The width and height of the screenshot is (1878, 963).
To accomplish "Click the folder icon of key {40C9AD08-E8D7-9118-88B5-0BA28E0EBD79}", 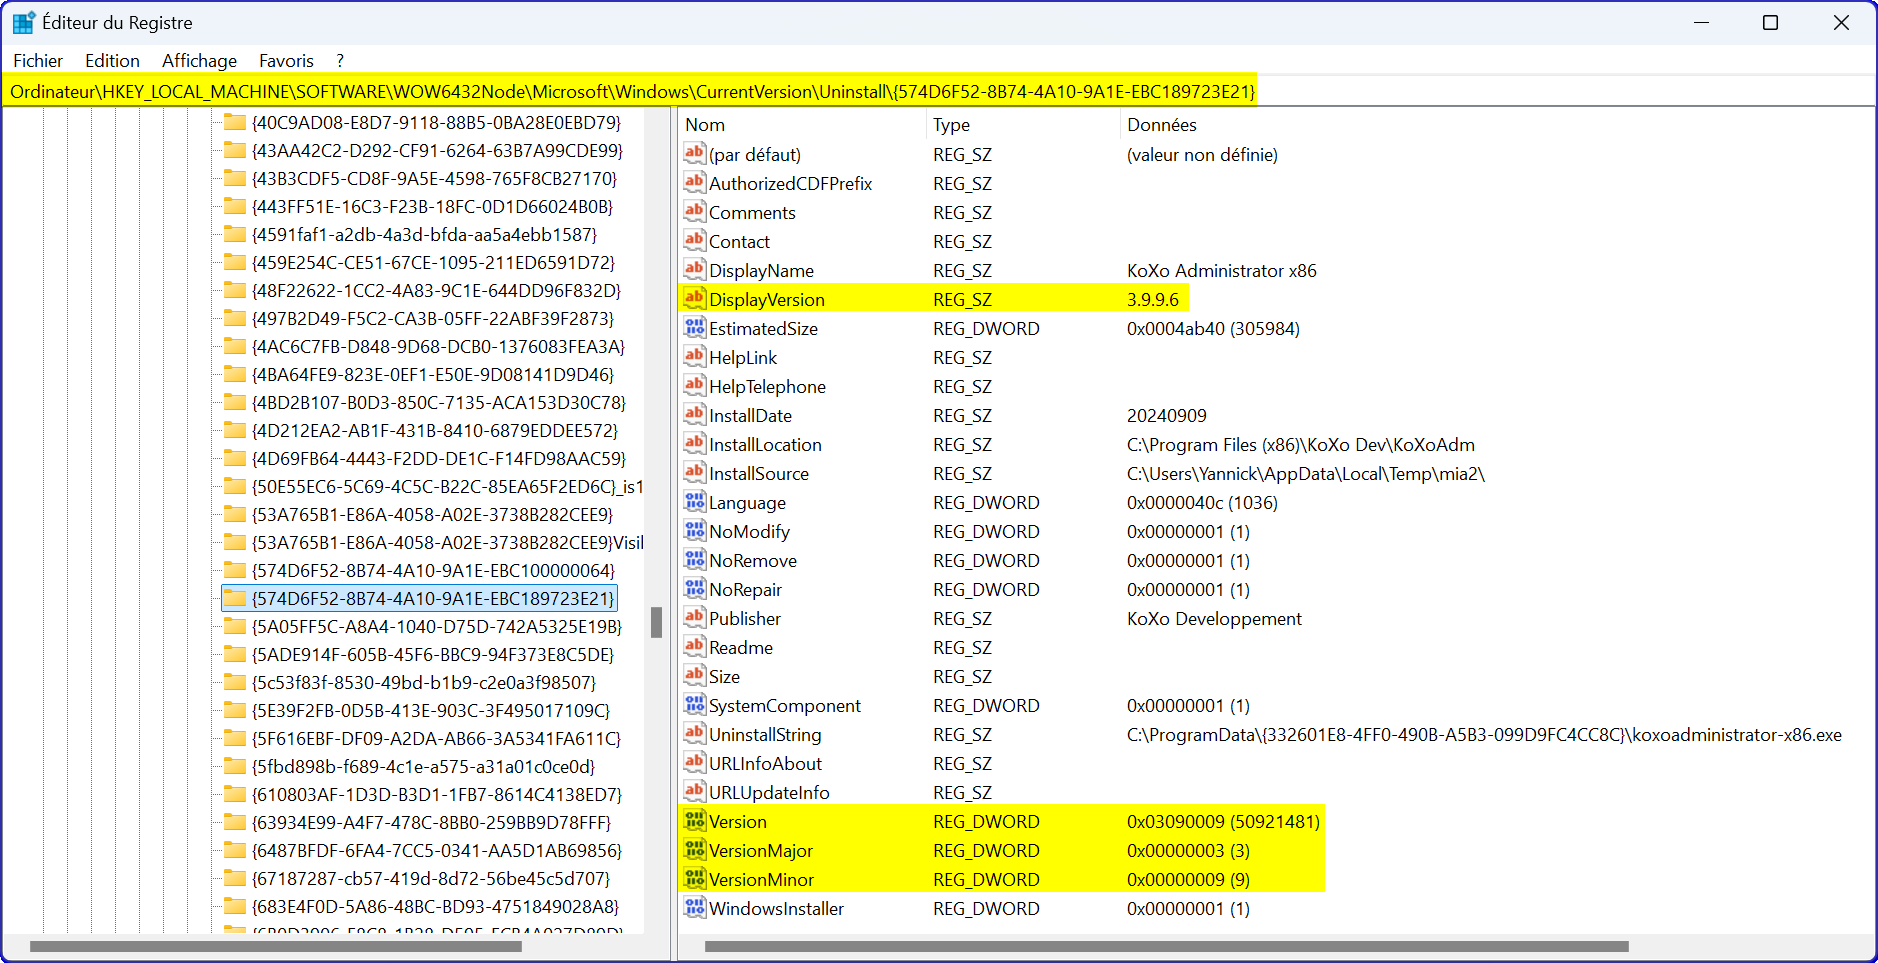I will [235, 122].
